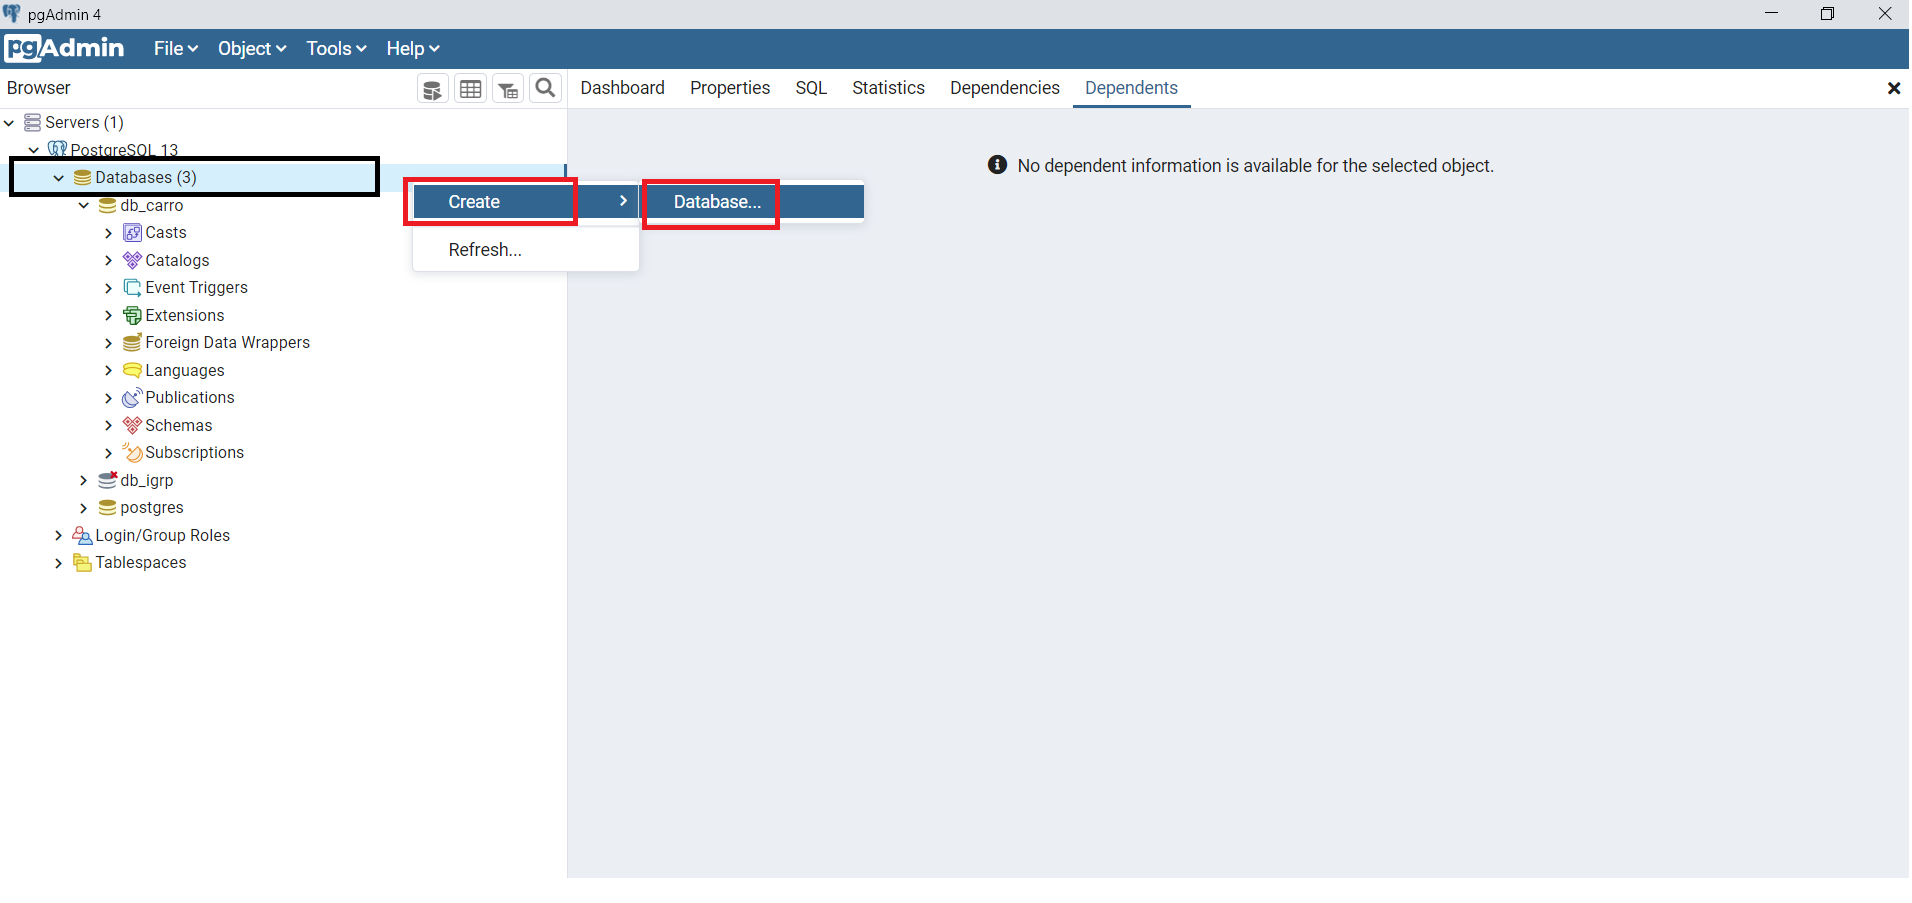Viewport: 1912px width, 903px height.
Task: Click the Servers group icon
Action: (33, 122)
